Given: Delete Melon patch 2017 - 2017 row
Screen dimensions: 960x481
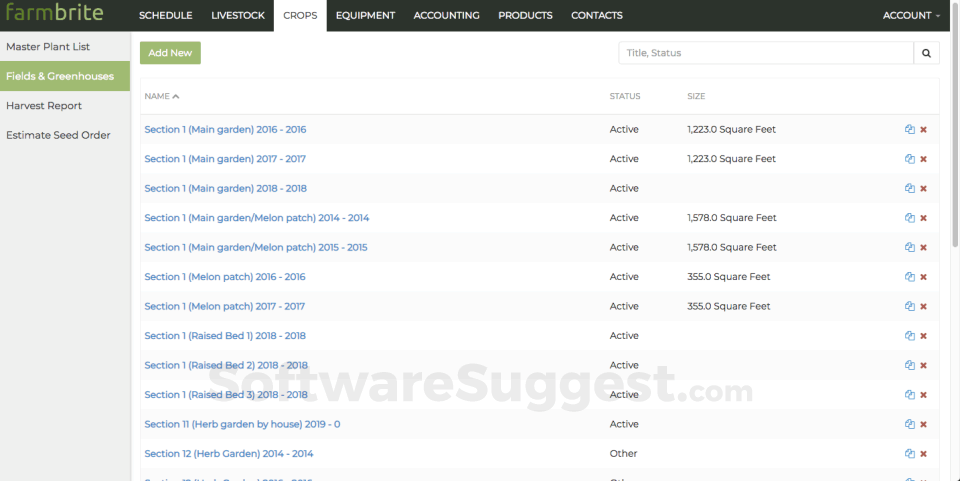Looking at the screenshot, I should coord(923,306).
